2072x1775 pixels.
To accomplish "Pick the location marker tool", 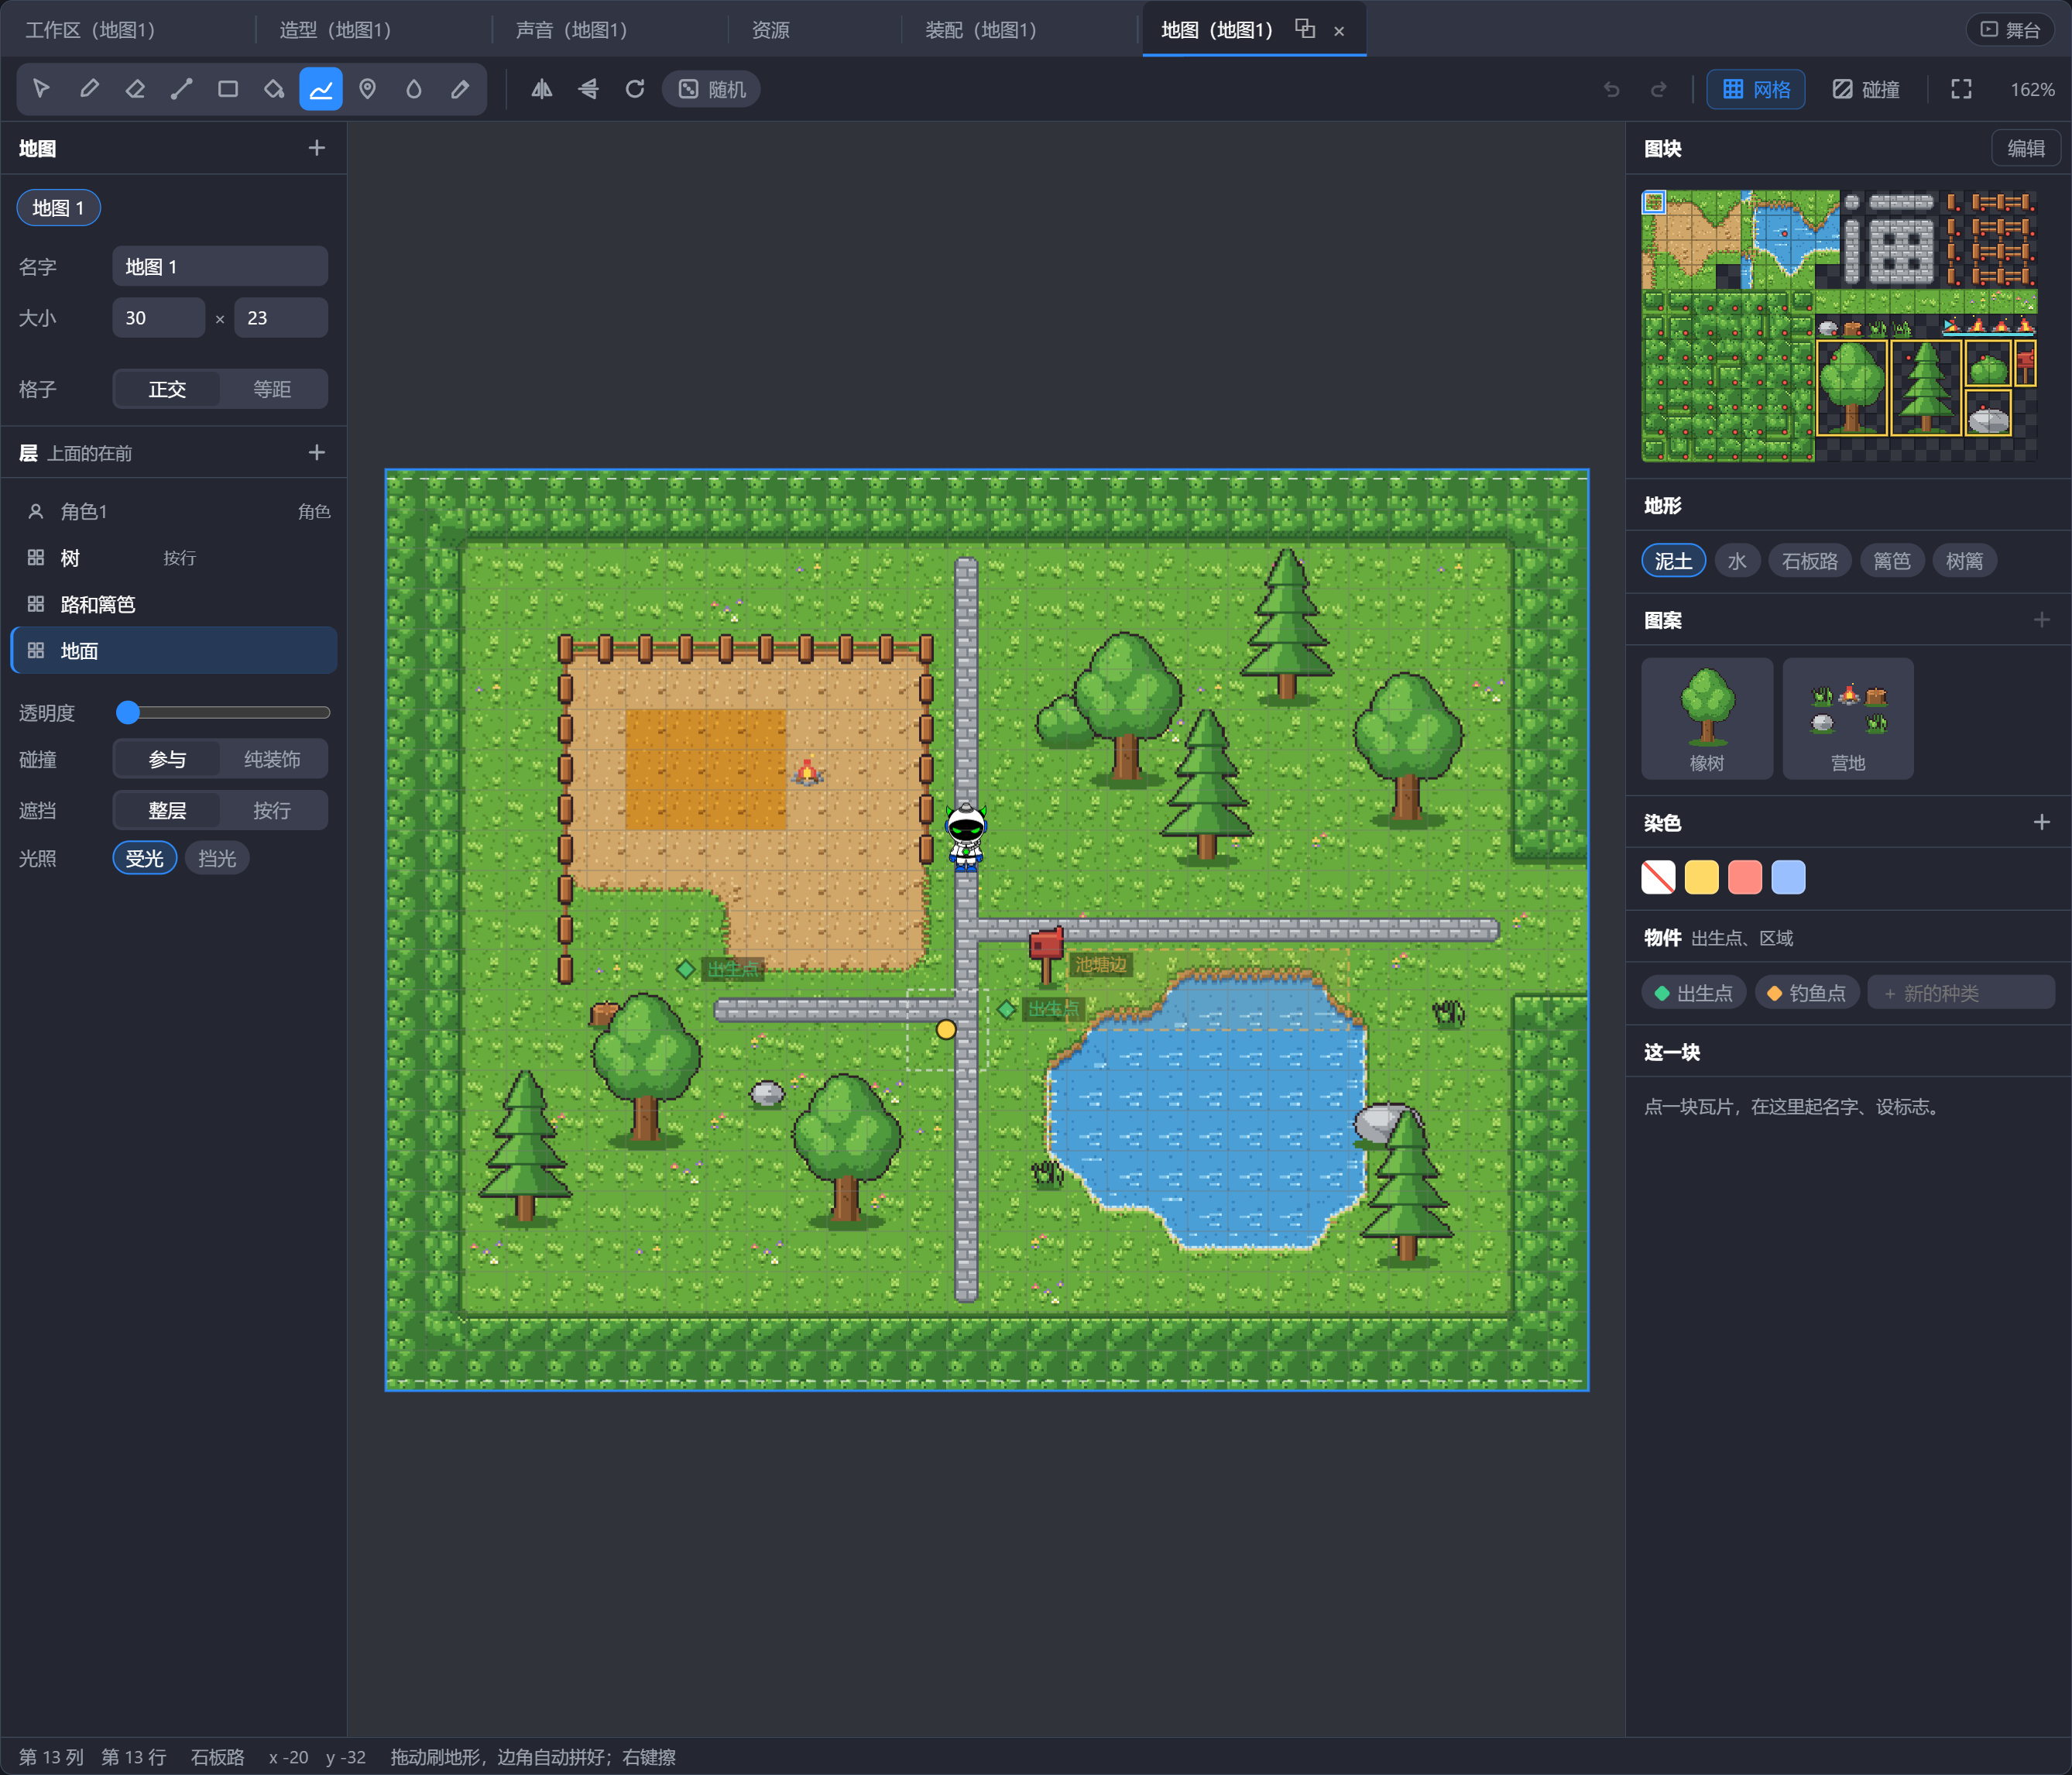I will (367, 89).
